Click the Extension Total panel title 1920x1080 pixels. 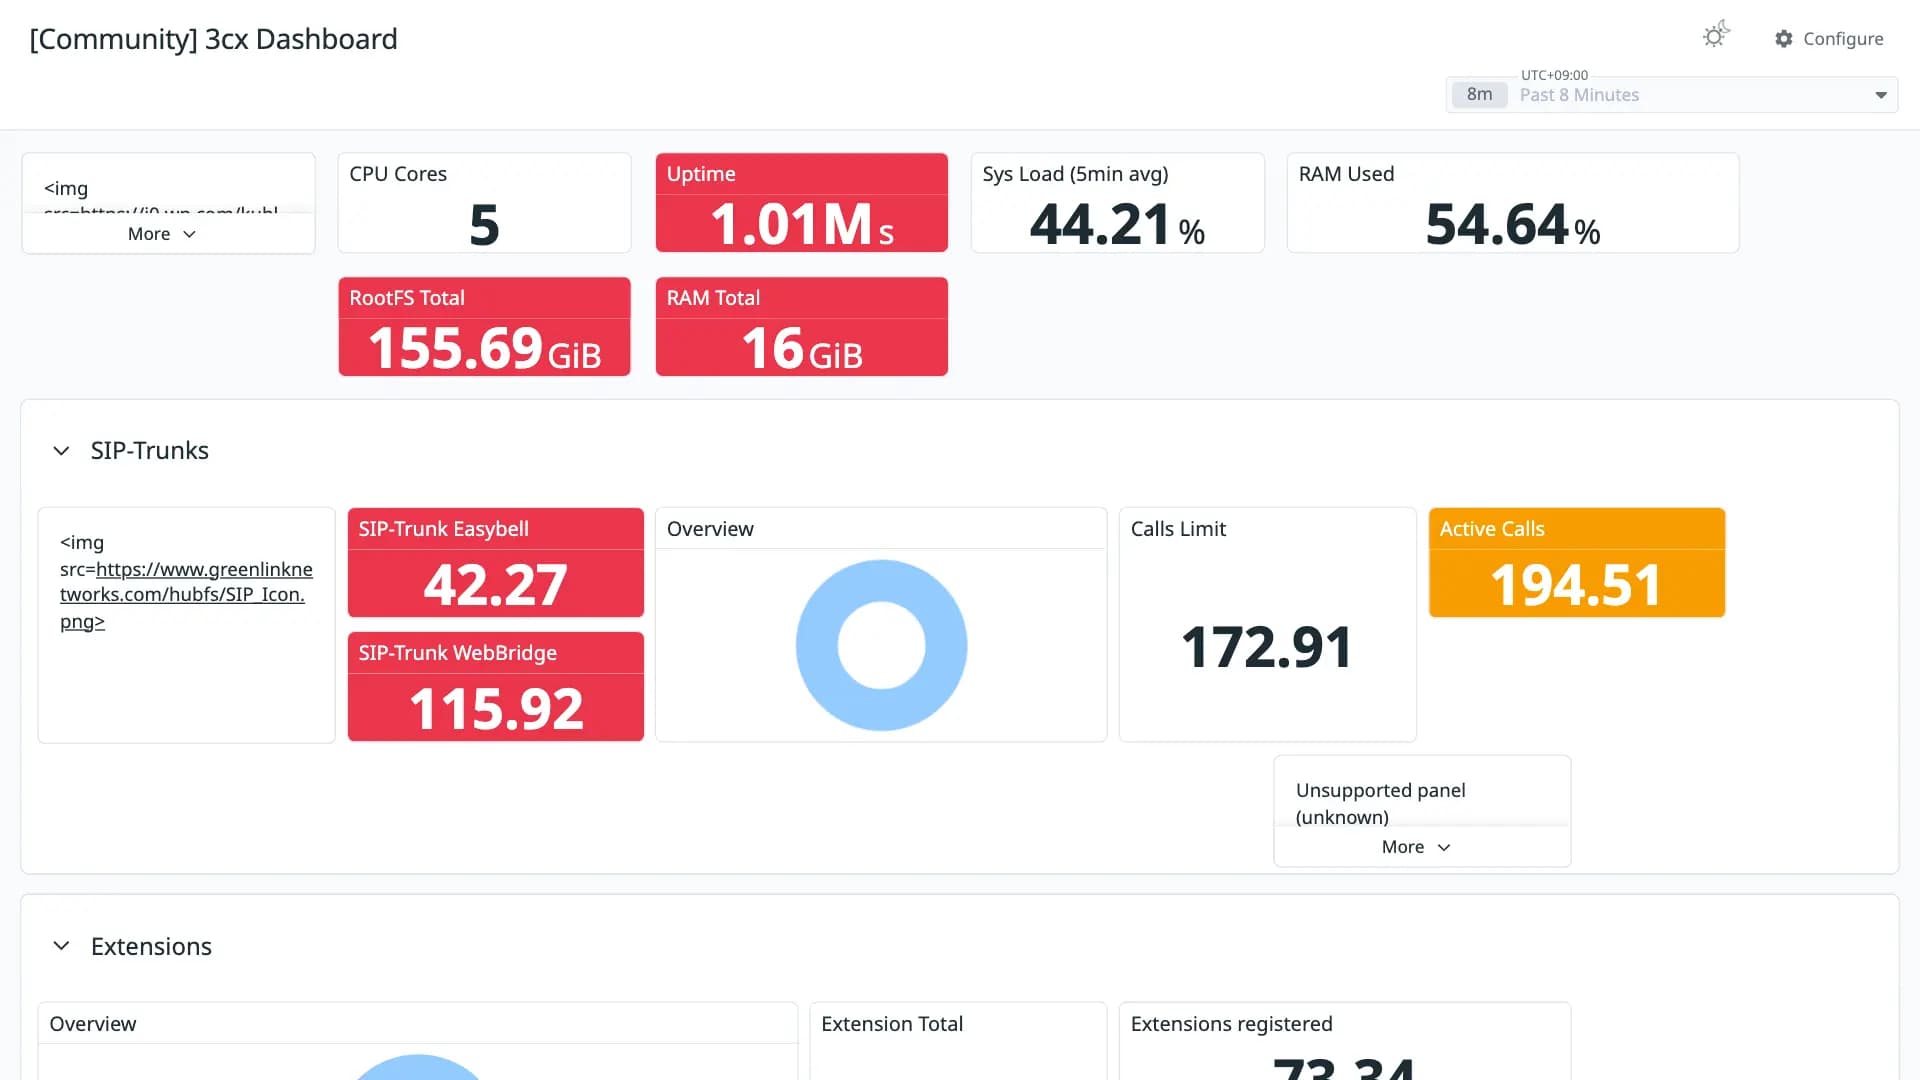(x=892, y=1024)
